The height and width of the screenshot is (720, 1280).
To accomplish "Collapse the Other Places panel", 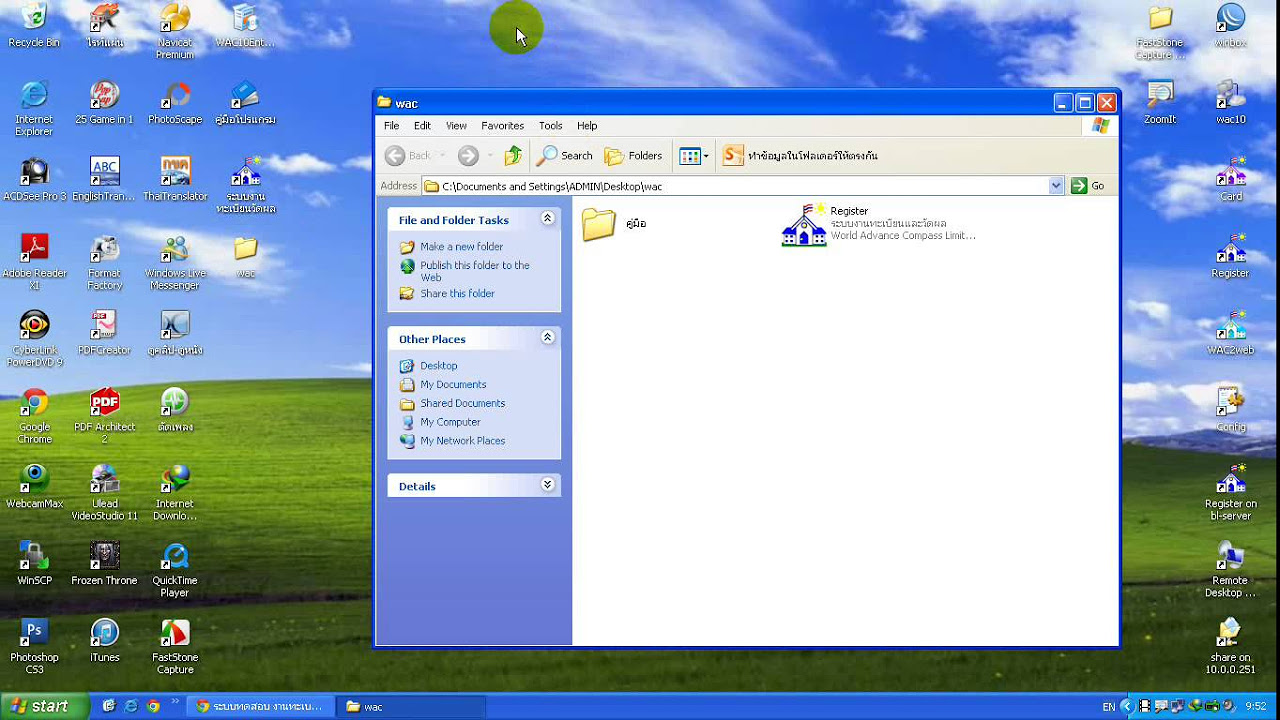I will tap(547, 338).
